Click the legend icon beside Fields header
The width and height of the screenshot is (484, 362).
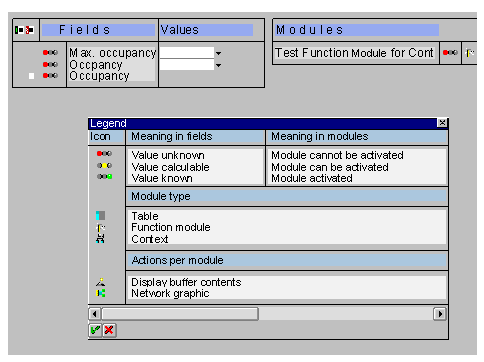[x=25, y=30]
